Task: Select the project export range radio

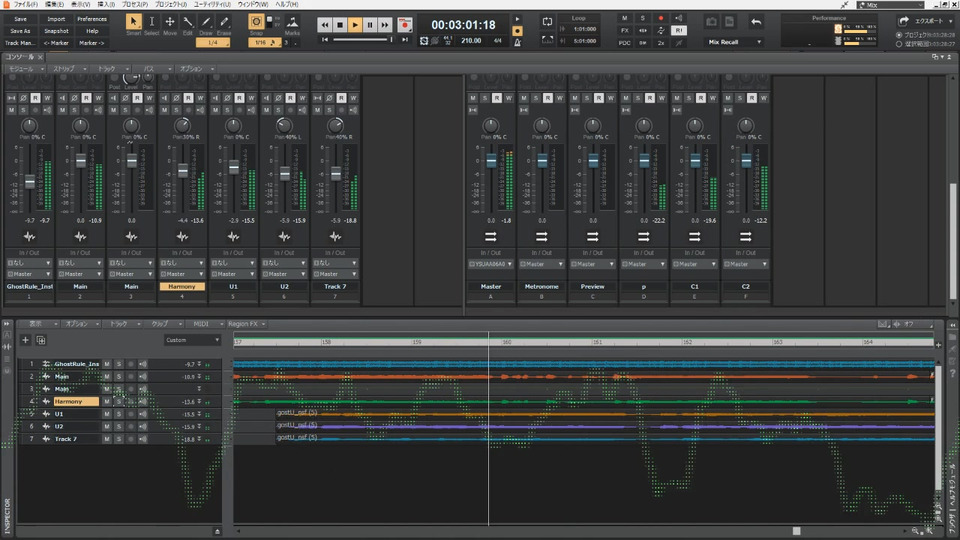Action: click(899, 36)
